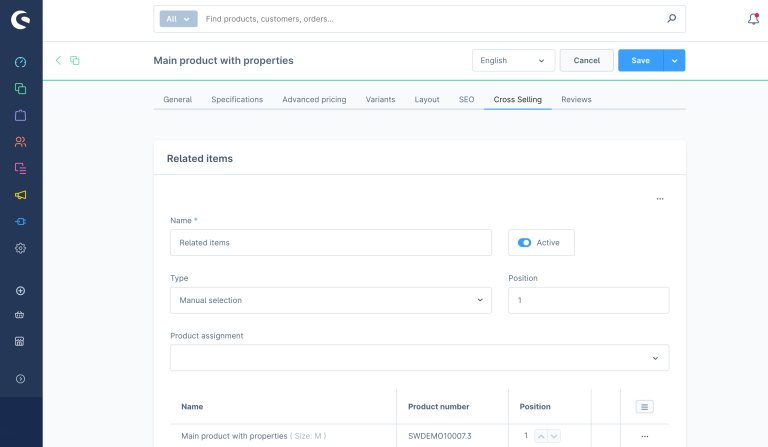Switch to the Advanced pricing tab
Image resolution: width=768 pixels, height=447 pixels.
tap(314, 99)
